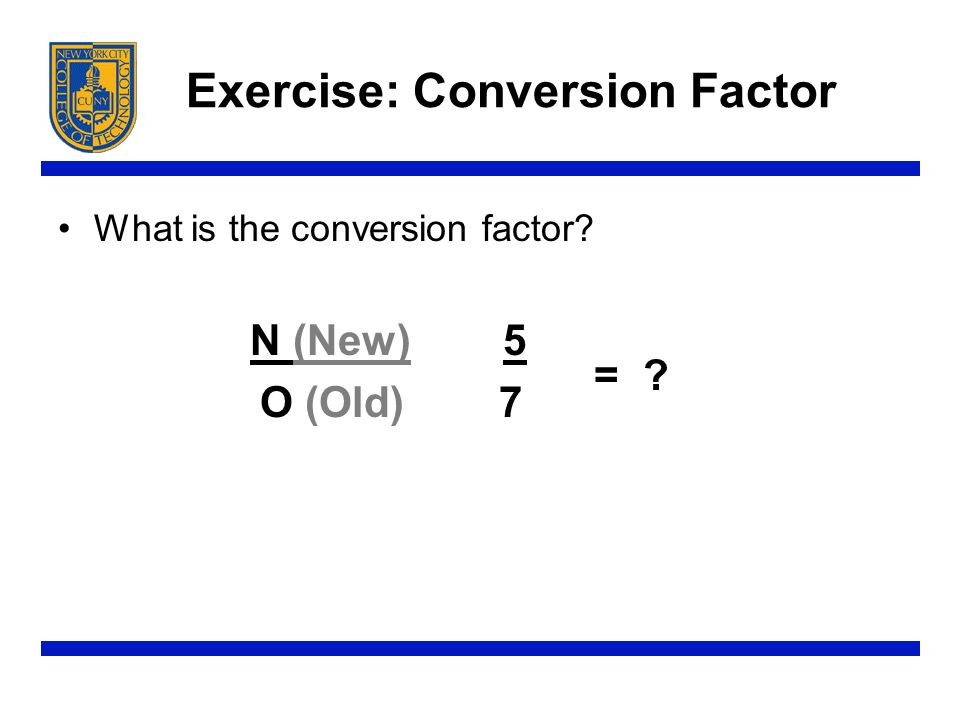Select the 'Exercise: Conversion Factor' title
Screen dimensions: 960x720
pyautogui.click(x=511, y=91)
